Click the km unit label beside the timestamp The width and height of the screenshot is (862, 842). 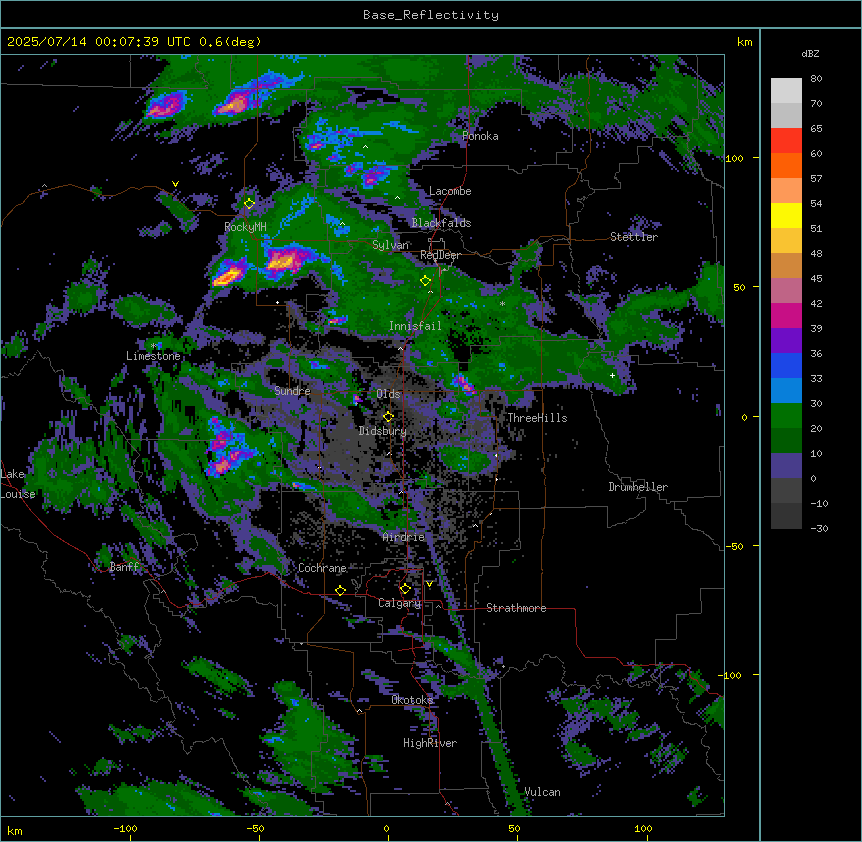pyautogui.click(x=744, y=42)
